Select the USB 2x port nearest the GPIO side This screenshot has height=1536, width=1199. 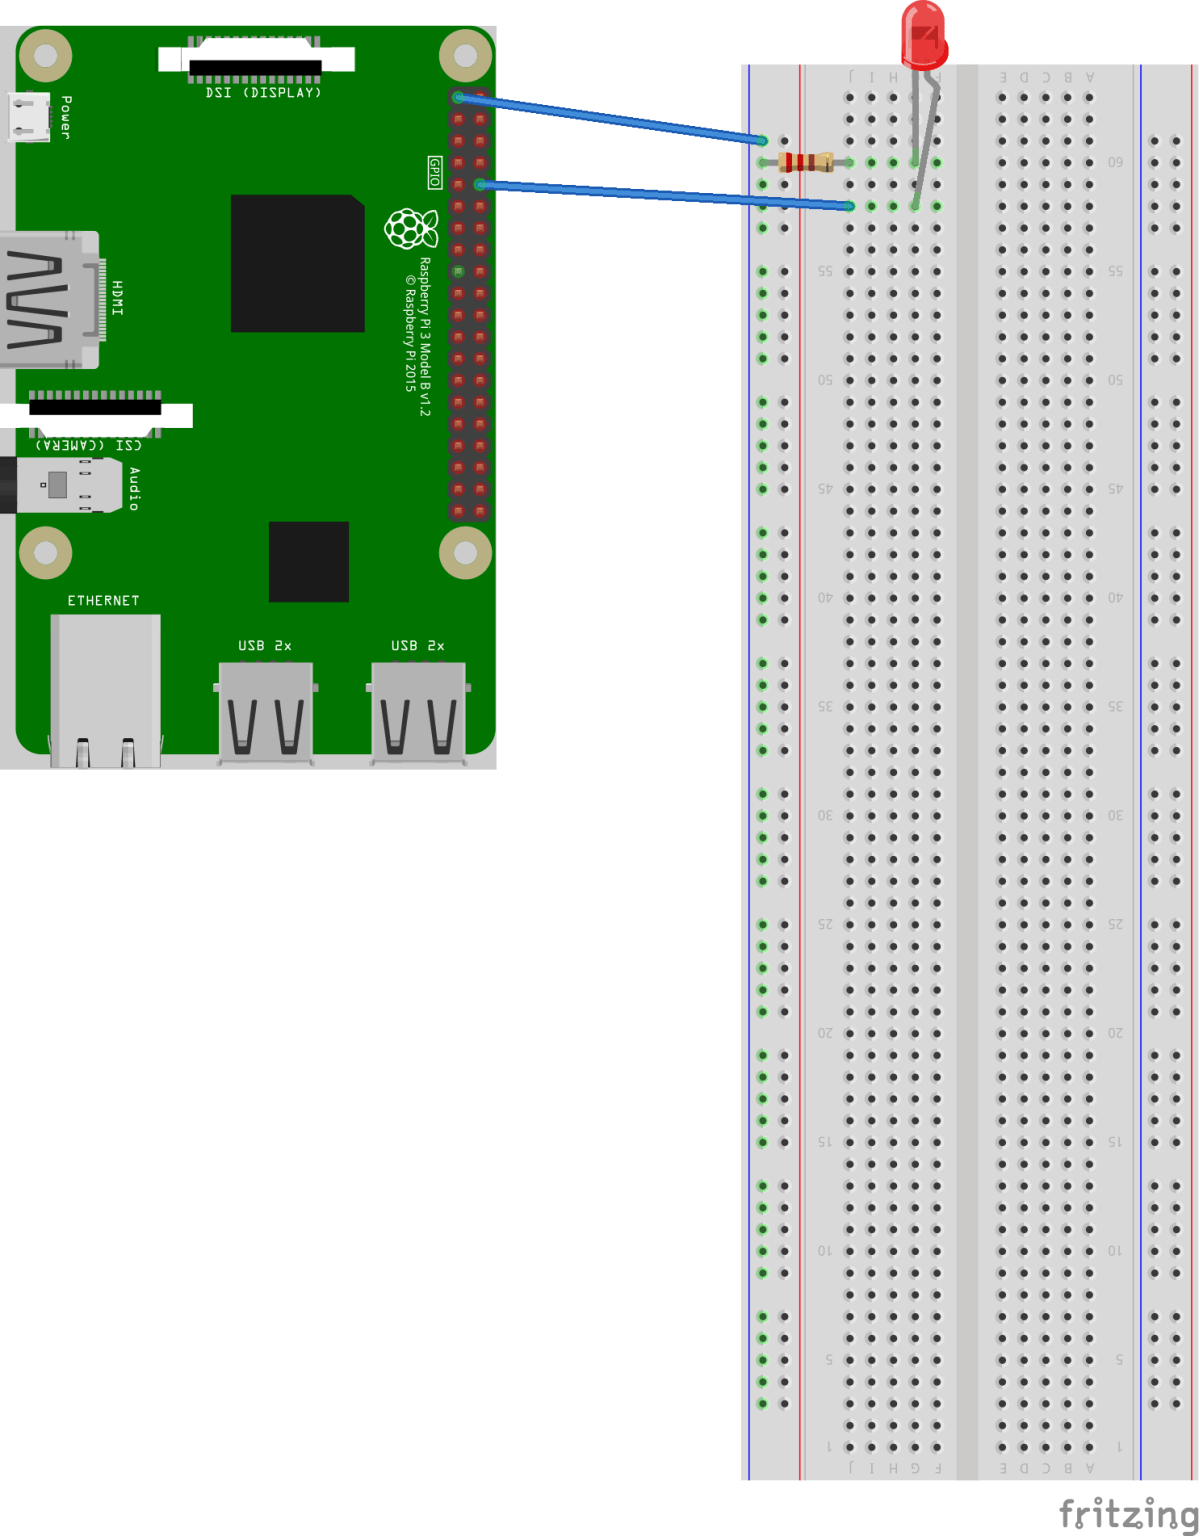point(418,714)
